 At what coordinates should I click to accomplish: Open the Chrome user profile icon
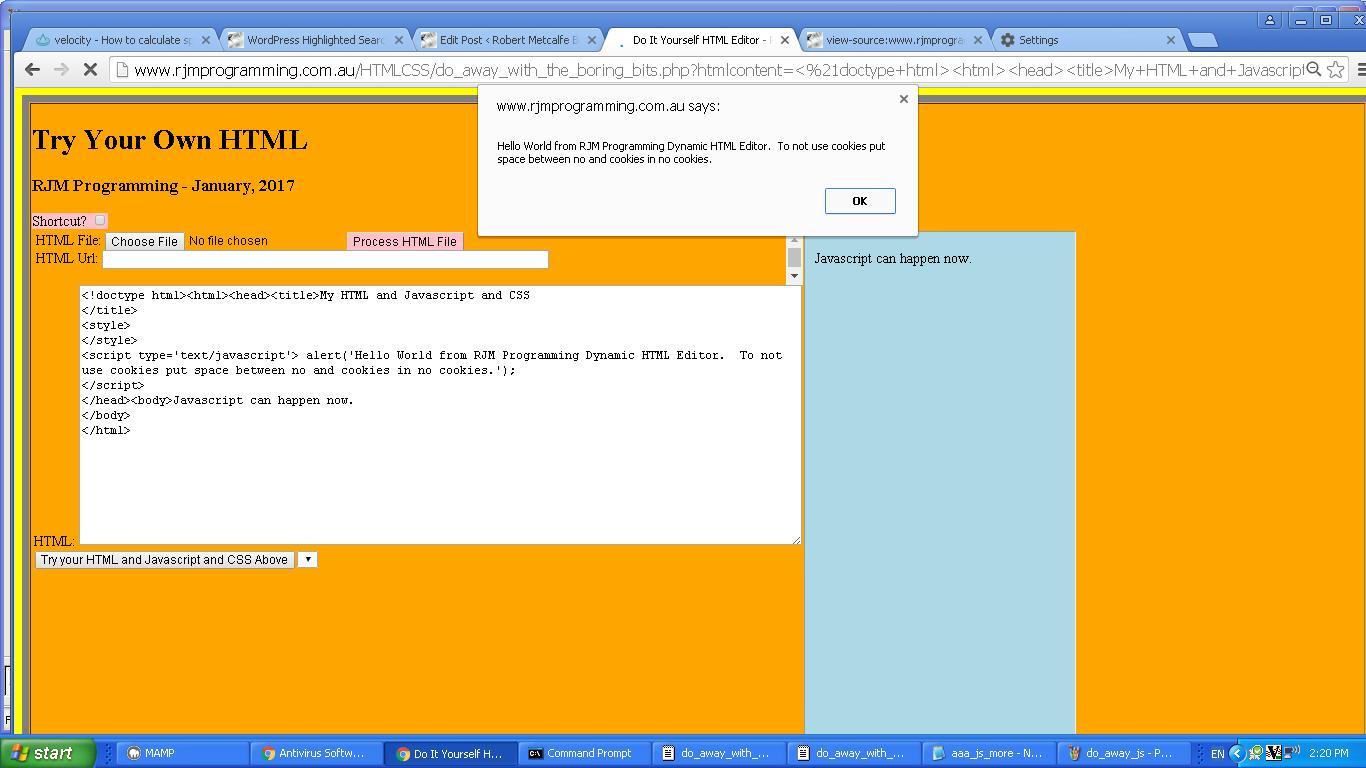click(x=1270, y=20)
